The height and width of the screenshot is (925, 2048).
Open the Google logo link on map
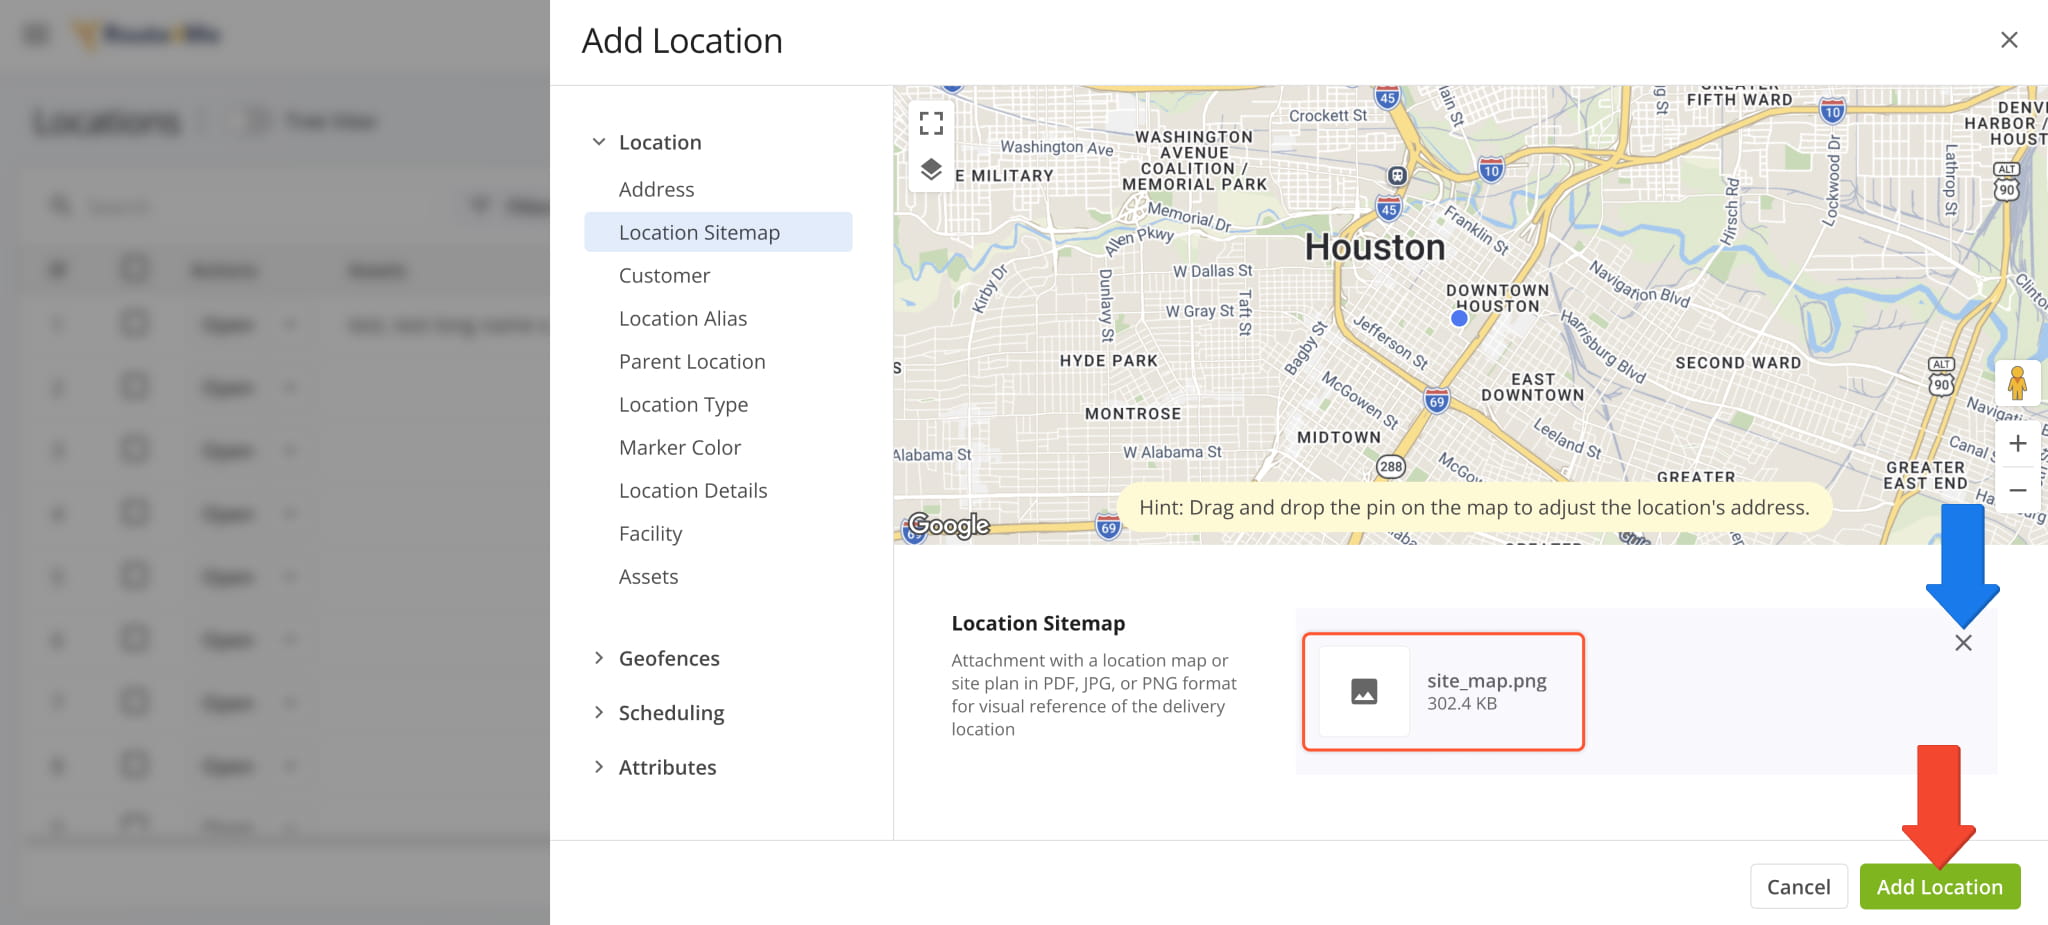point(948,525)
